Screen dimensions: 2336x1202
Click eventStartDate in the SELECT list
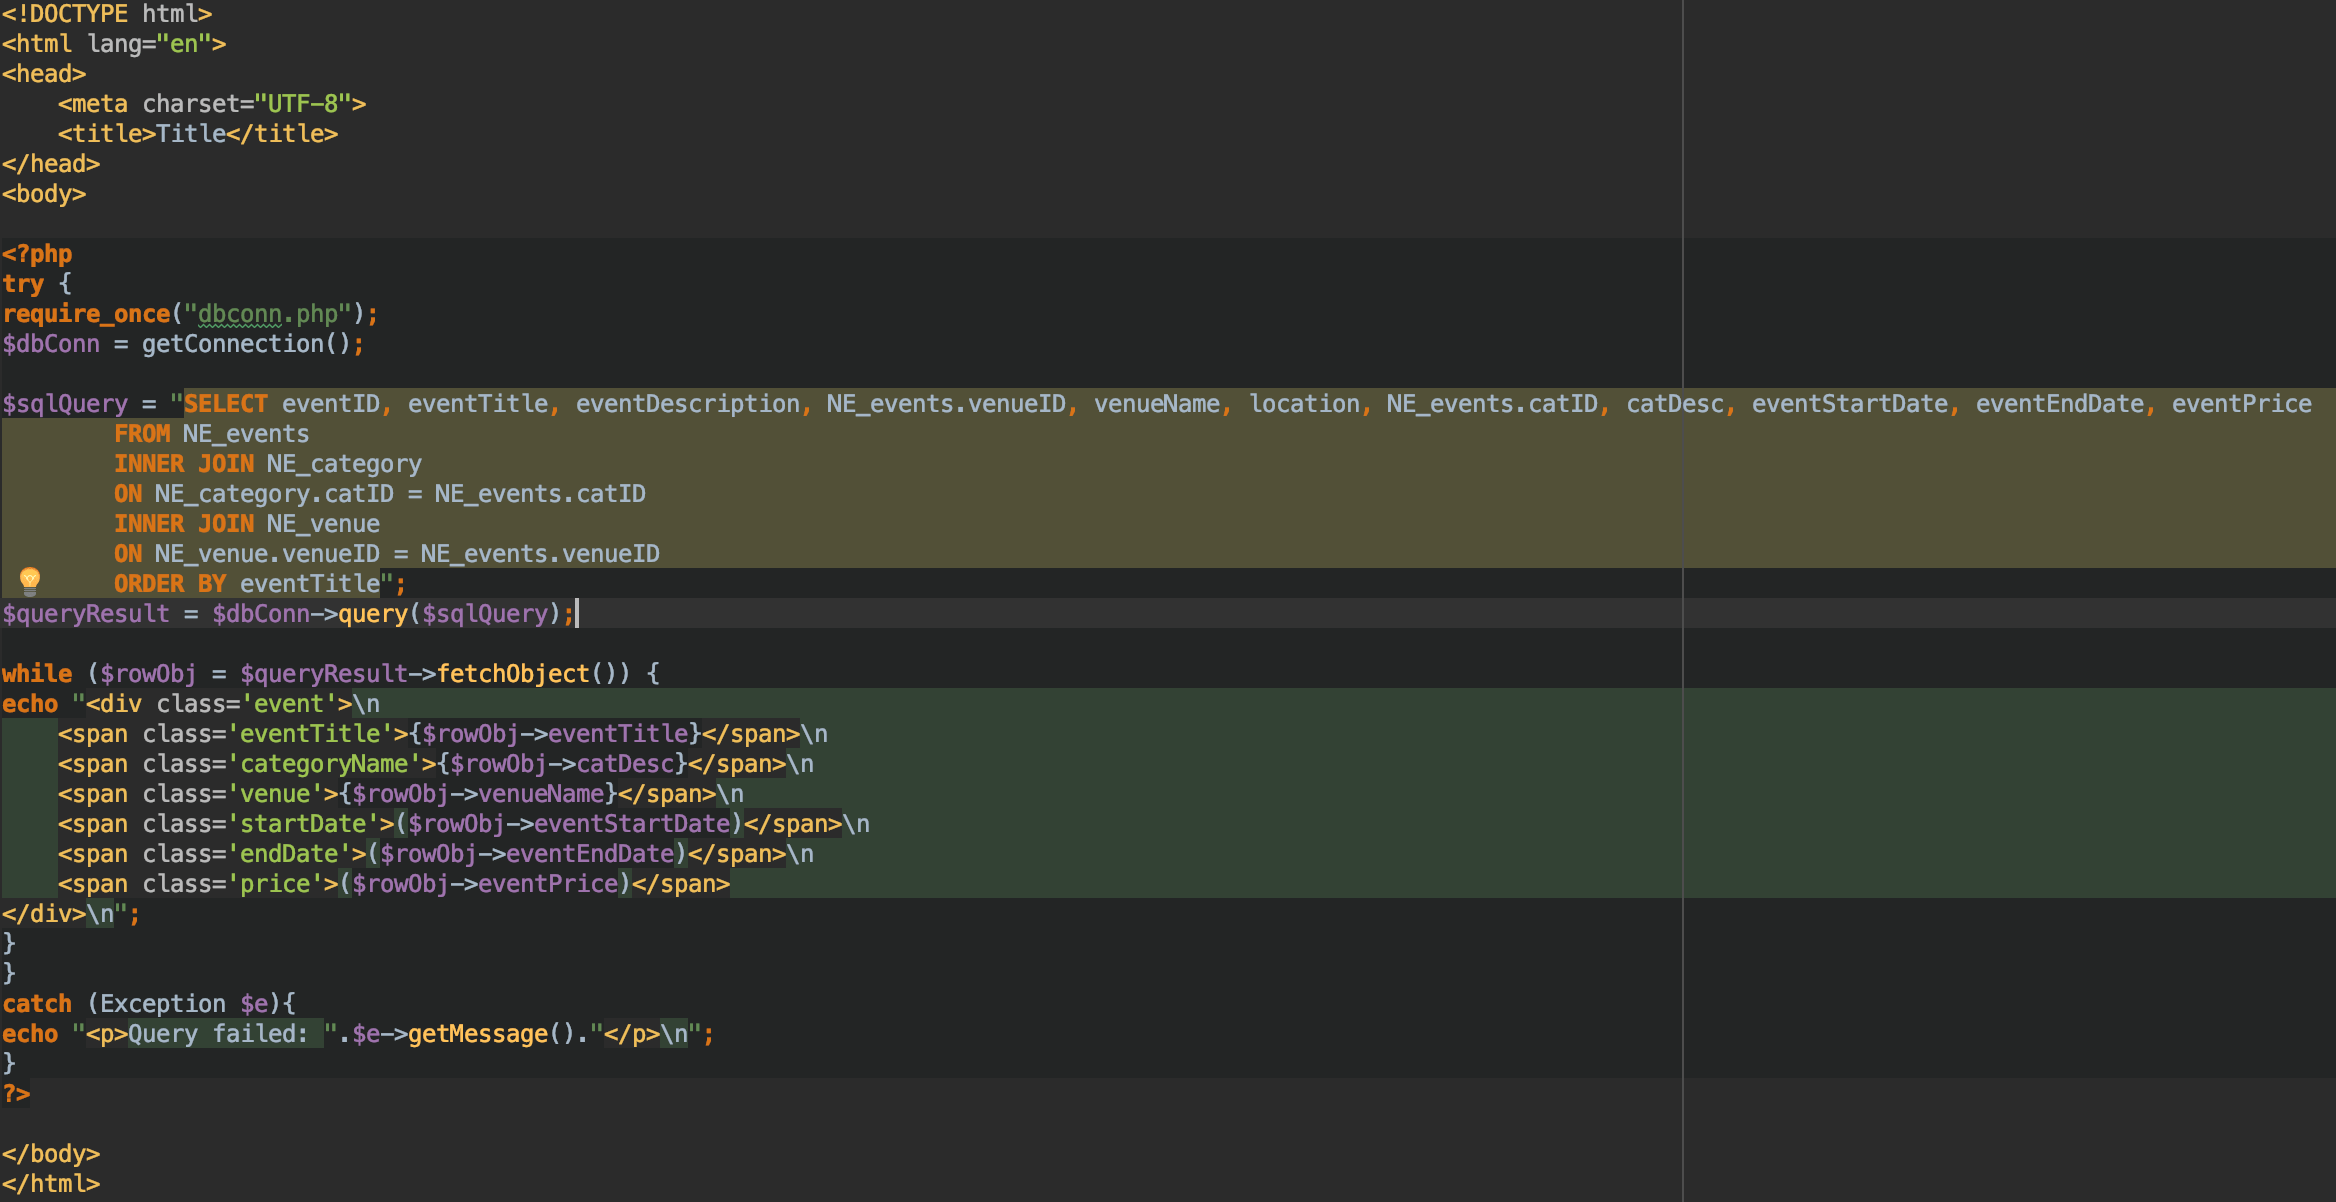(1850, 404)
